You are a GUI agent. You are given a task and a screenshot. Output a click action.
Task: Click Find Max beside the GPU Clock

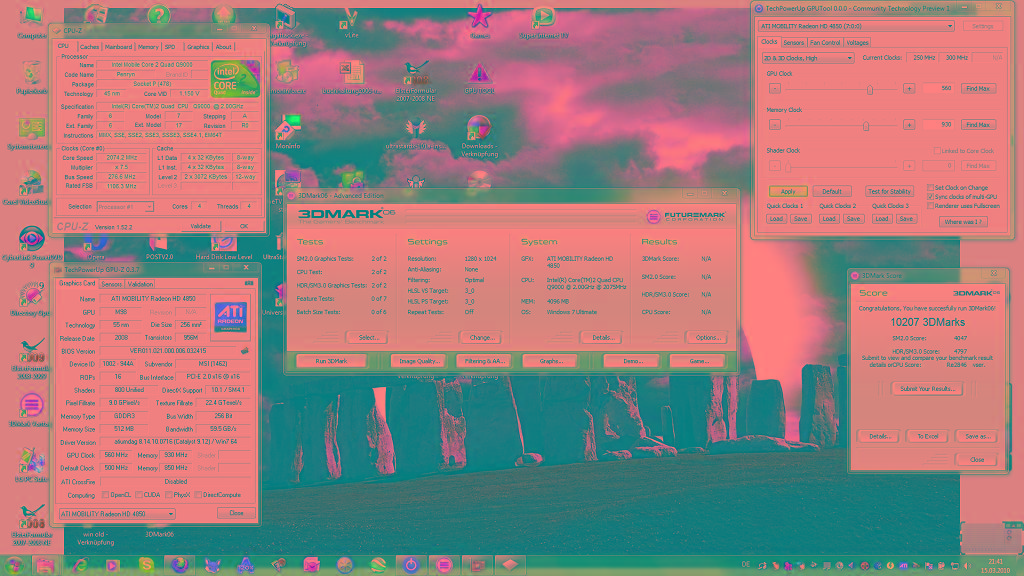[978, 88]
